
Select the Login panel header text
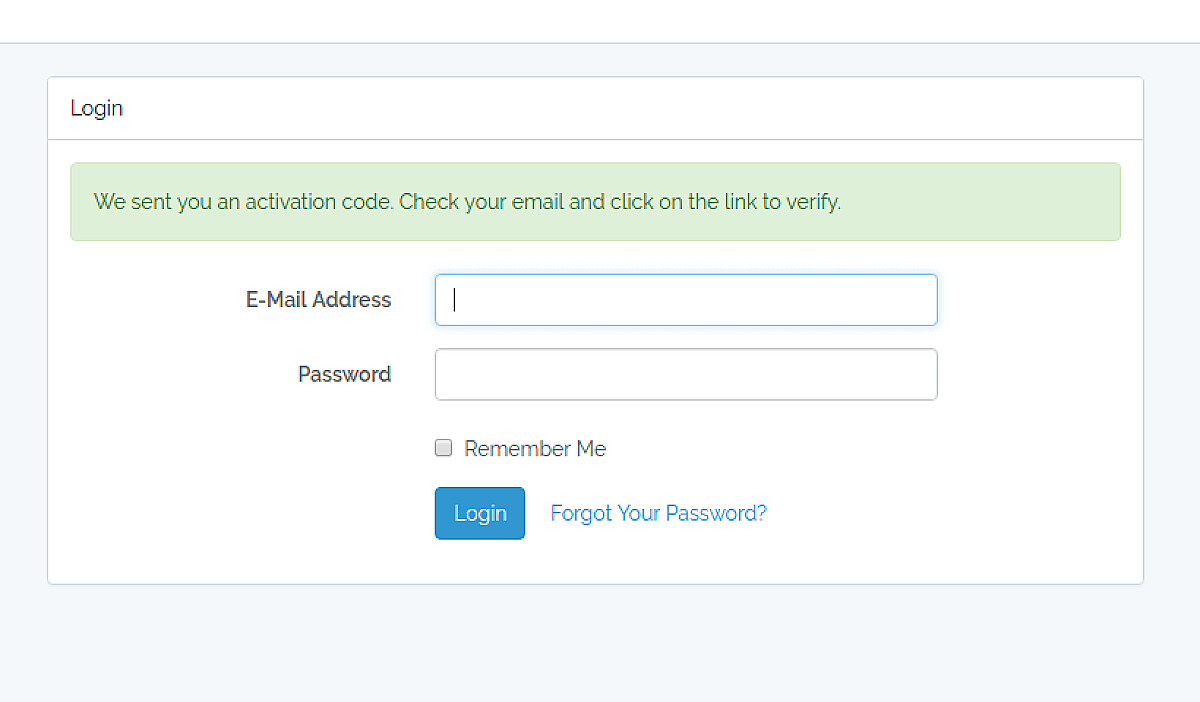pyautogui.click(x=96, y=108)
